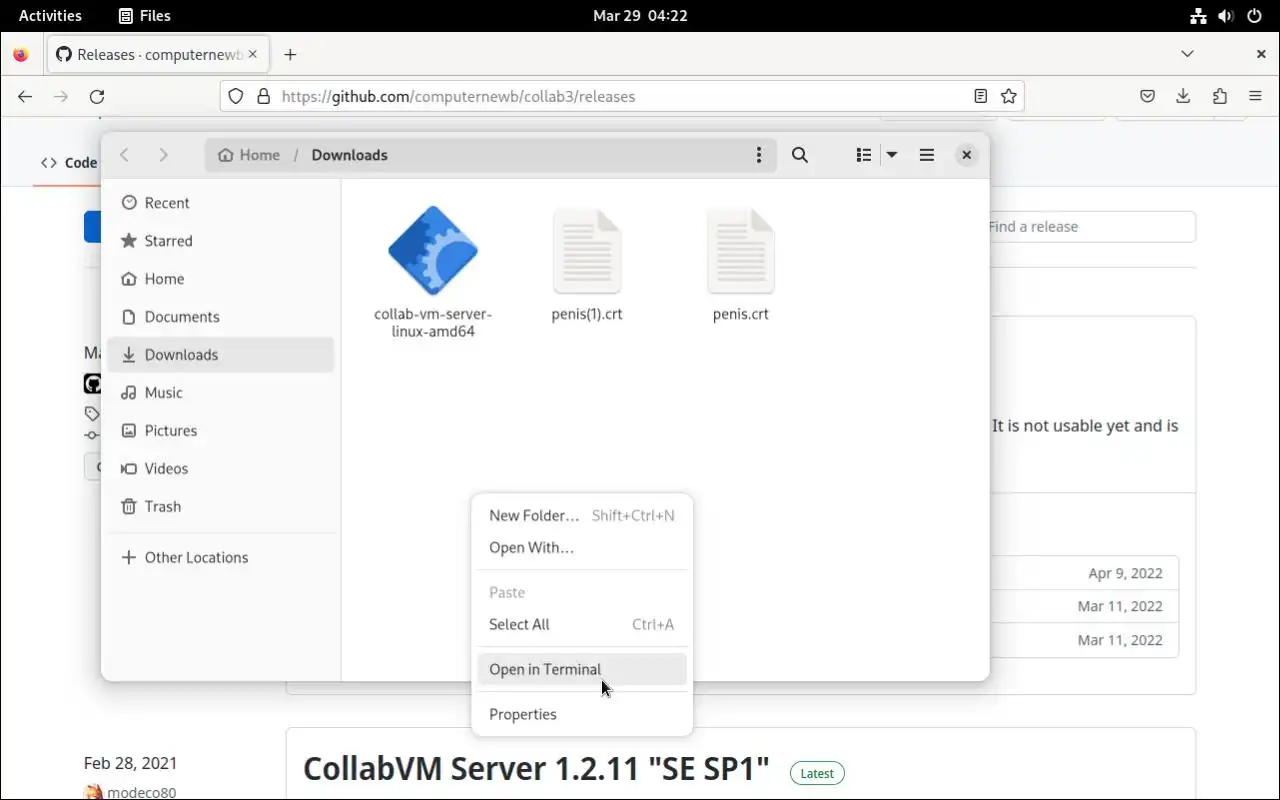Open the Downloads path three-dot menu
Screen dimensions: 1280x800
(759, 155)
